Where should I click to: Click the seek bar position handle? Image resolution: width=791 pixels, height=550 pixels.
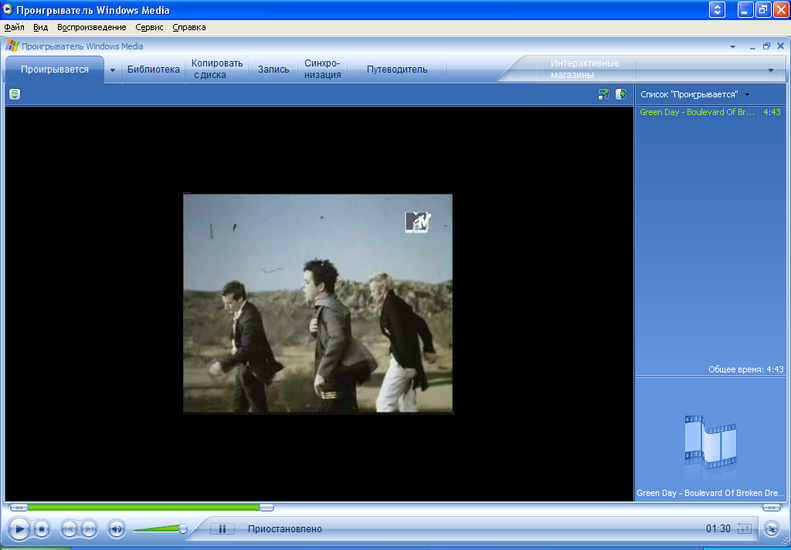click(266, 507)
